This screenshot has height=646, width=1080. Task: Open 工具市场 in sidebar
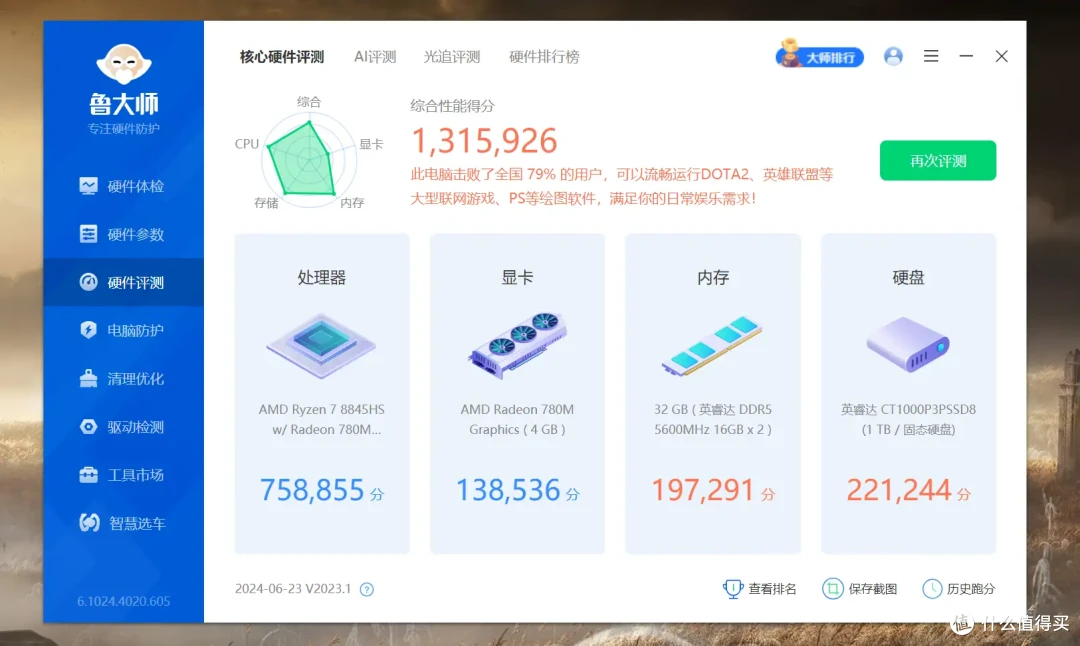[123, 475]
